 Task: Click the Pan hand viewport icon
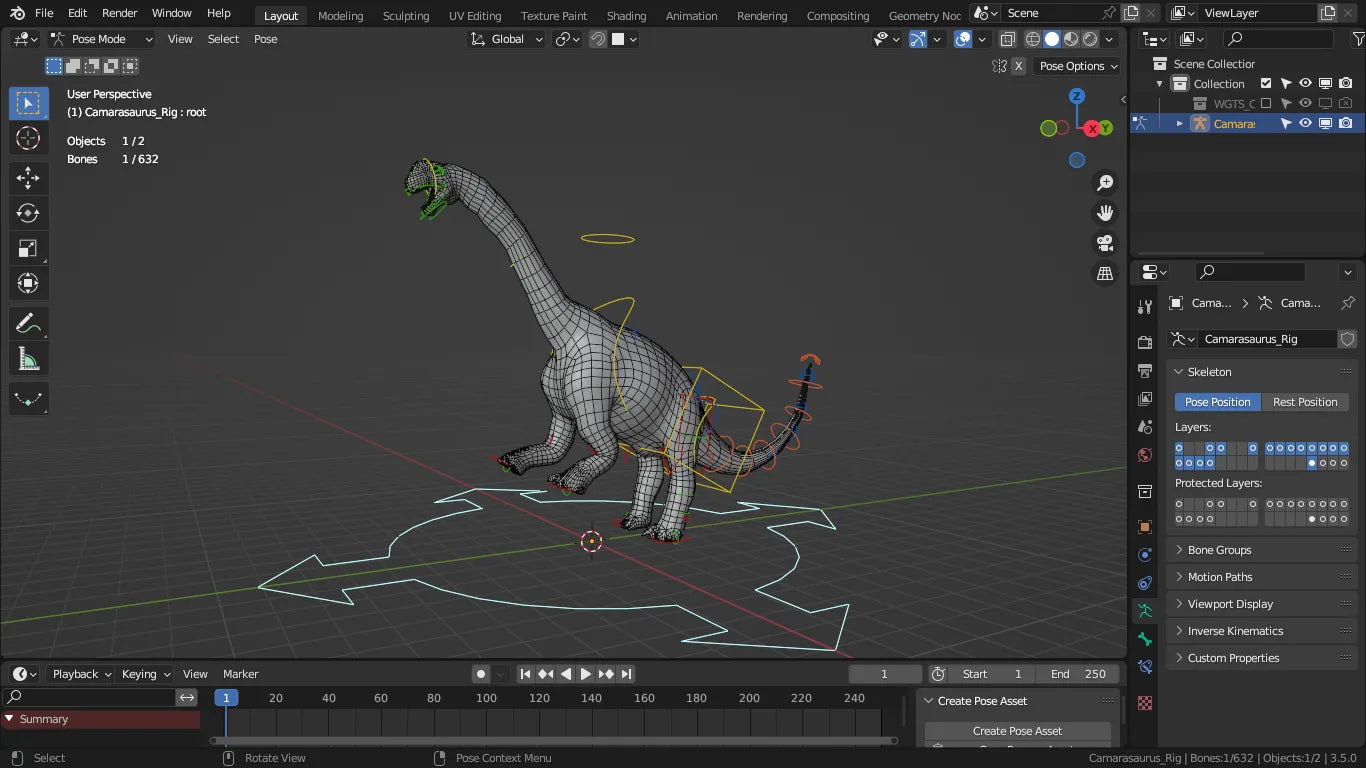pyautogui.click(x=1105, y=213)
